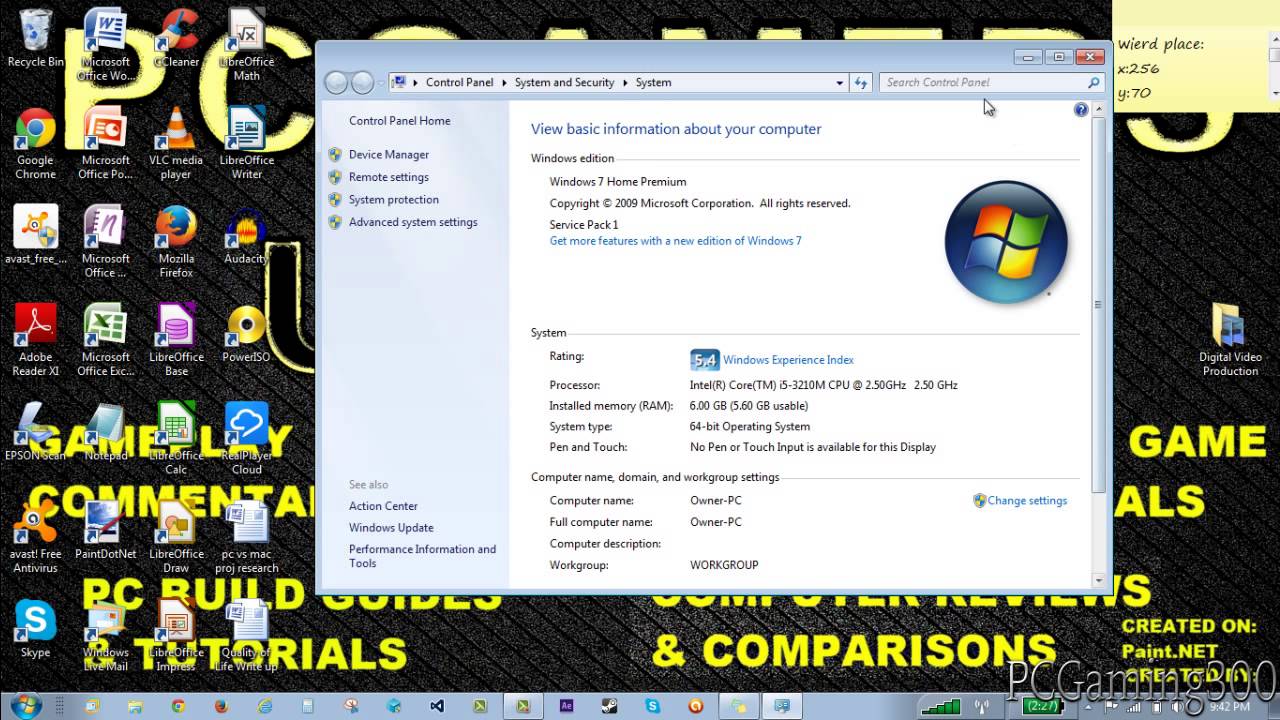
Task: Select LibreOffice Draw desktop icon
Action: pyautogui.click(x=176, y=537)
